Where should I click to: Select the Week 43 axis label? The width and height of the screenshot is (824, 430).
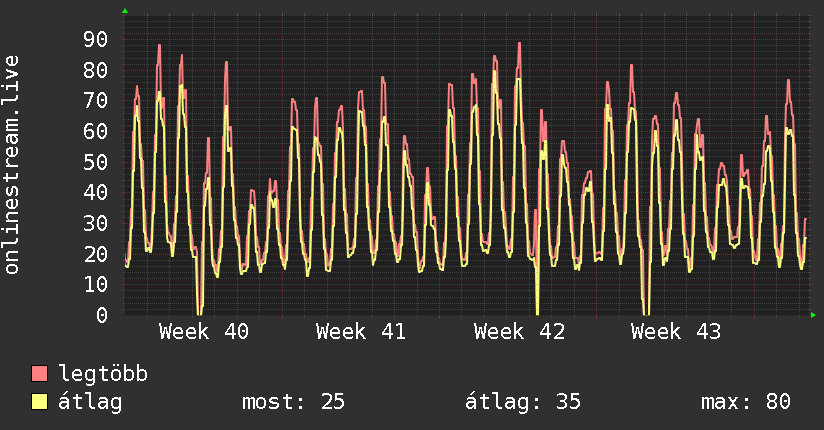click(x=676, y=332)
